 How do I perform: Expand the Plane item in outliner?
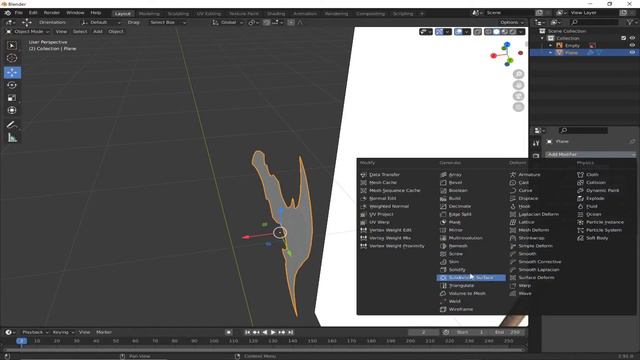[551, 53]
